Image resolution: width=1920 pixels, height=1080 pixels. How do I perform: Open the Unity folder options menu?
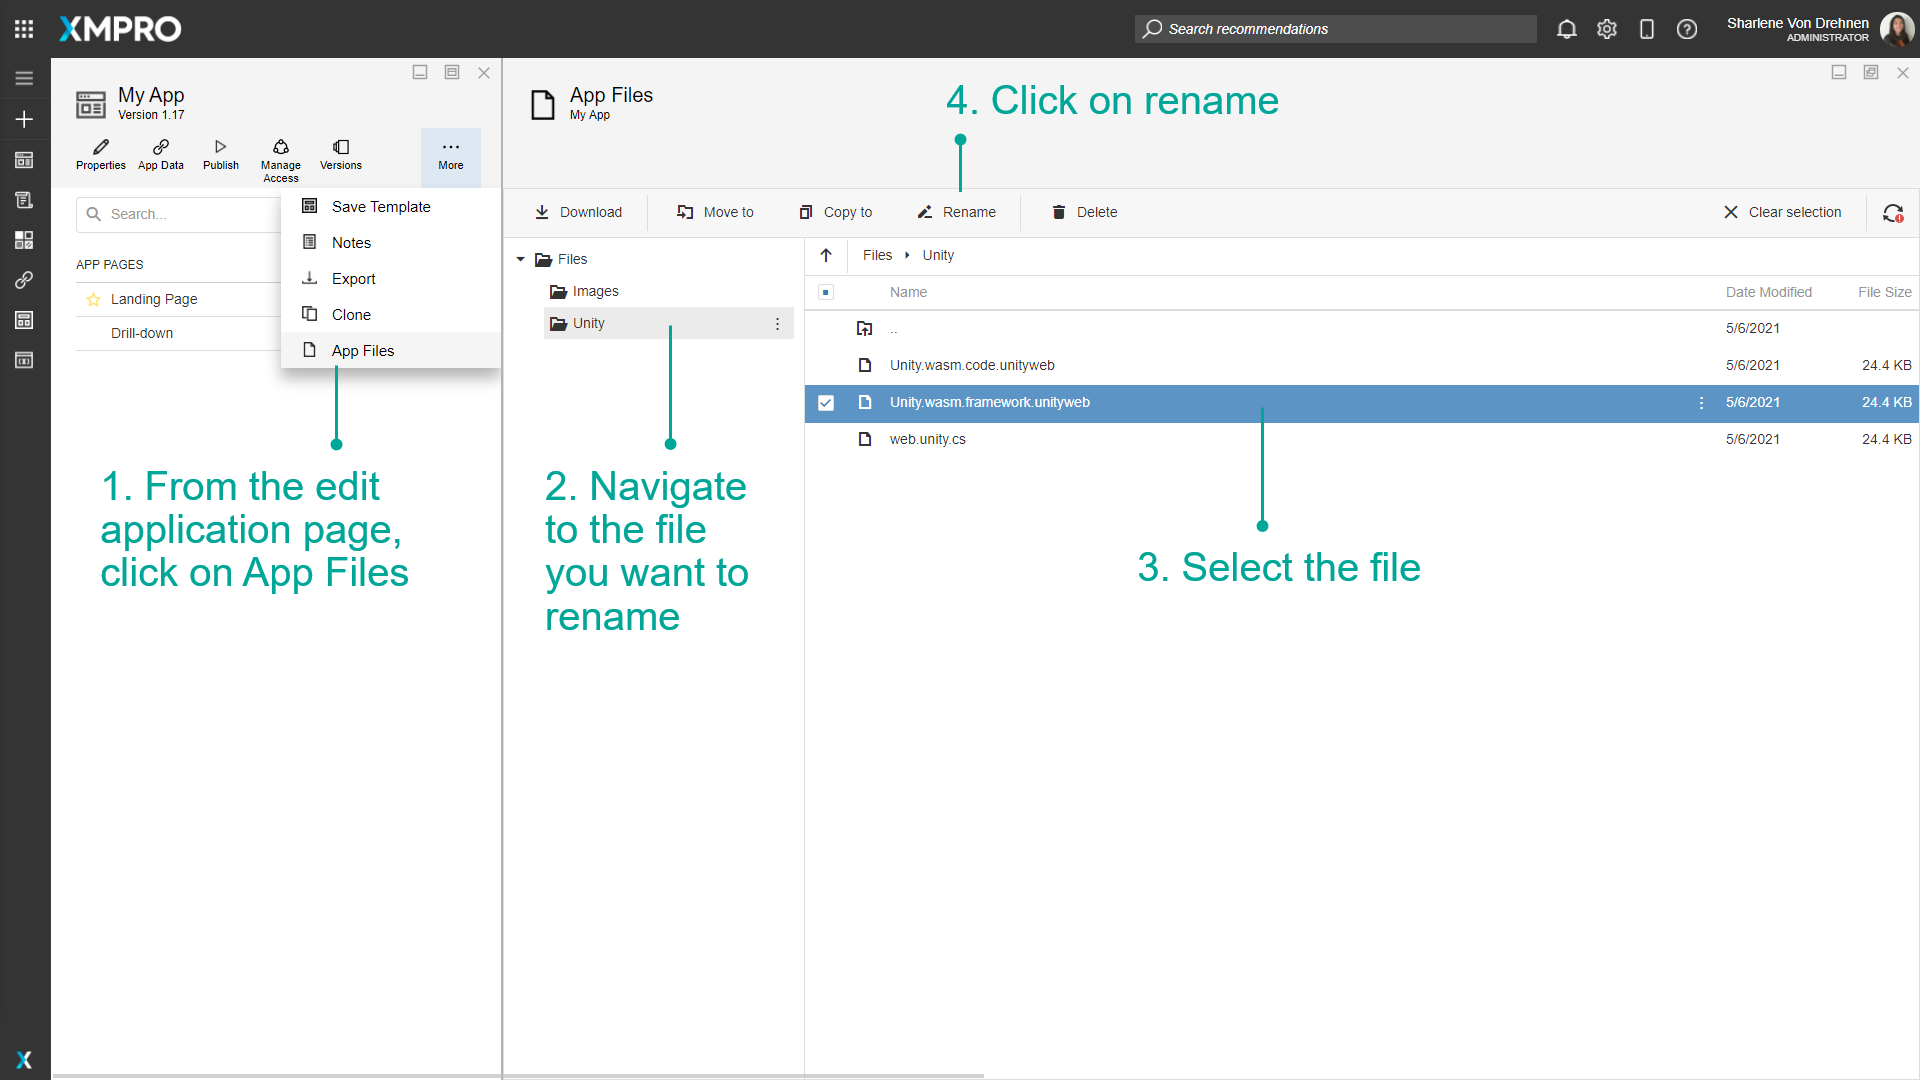tap(778, 323)
